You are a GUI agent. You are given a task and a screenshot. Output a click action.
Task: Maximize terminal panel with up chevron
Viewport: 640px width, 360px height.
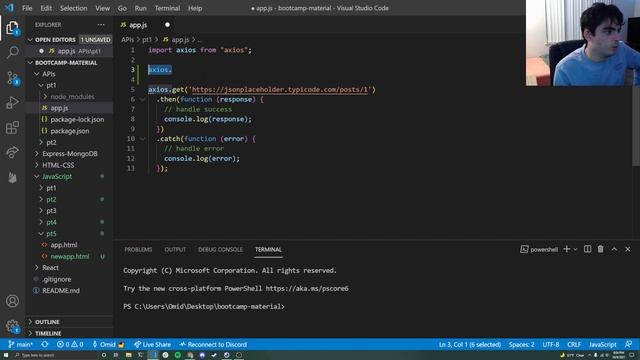point(614,249)
